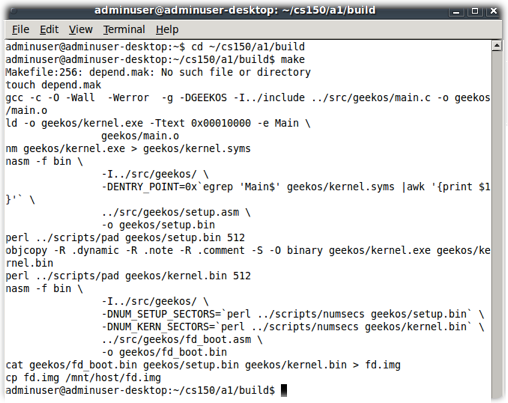Open the View menu
Screen dimensions: 508x403
pyautogui.click(x=81, y=30)
